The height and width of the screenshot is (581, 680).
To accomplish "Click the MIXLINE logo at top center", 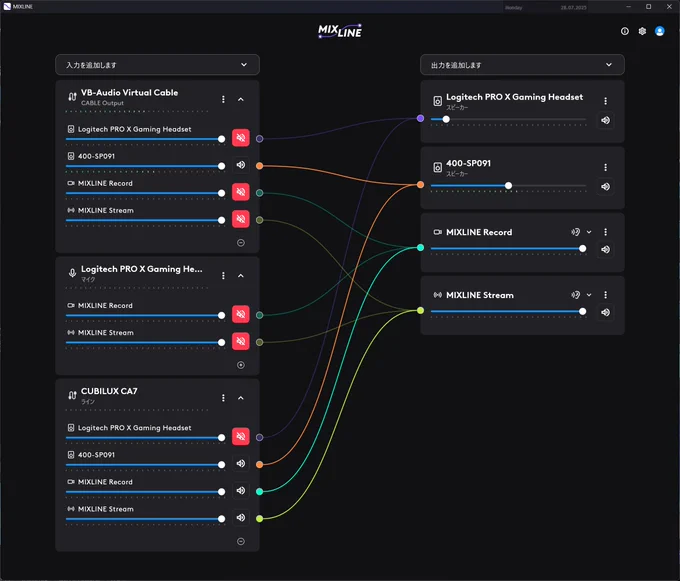I will click(x=340, y=31).
